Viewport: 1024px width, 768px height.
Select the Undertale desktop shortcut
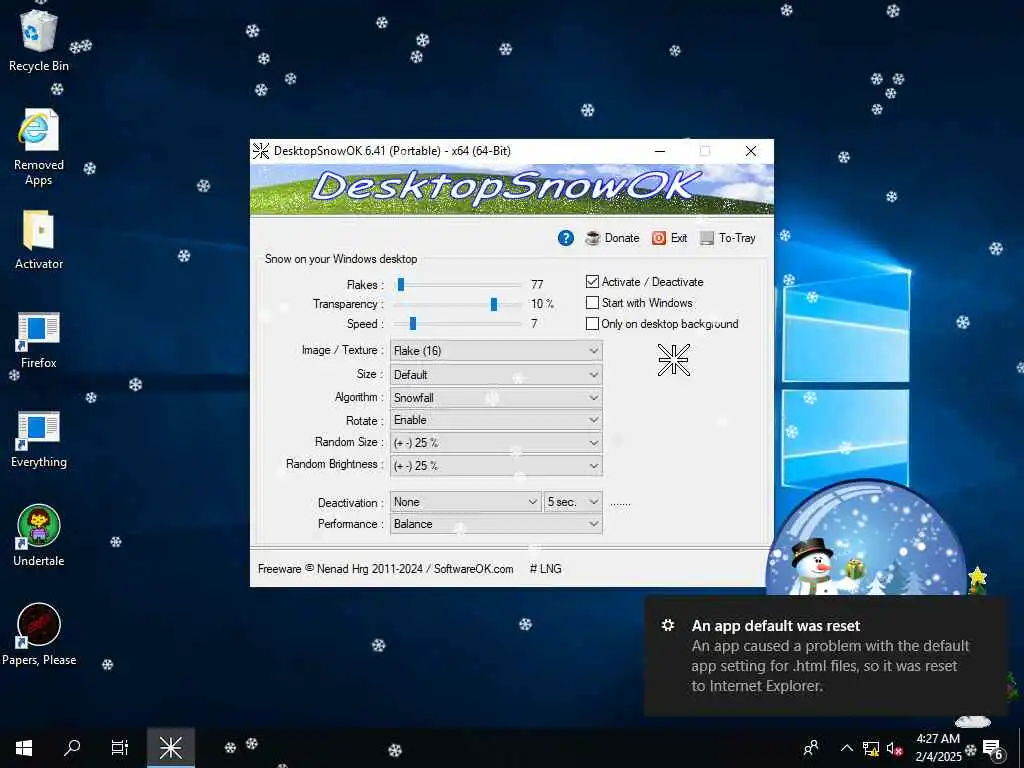(x=39, y=536)
